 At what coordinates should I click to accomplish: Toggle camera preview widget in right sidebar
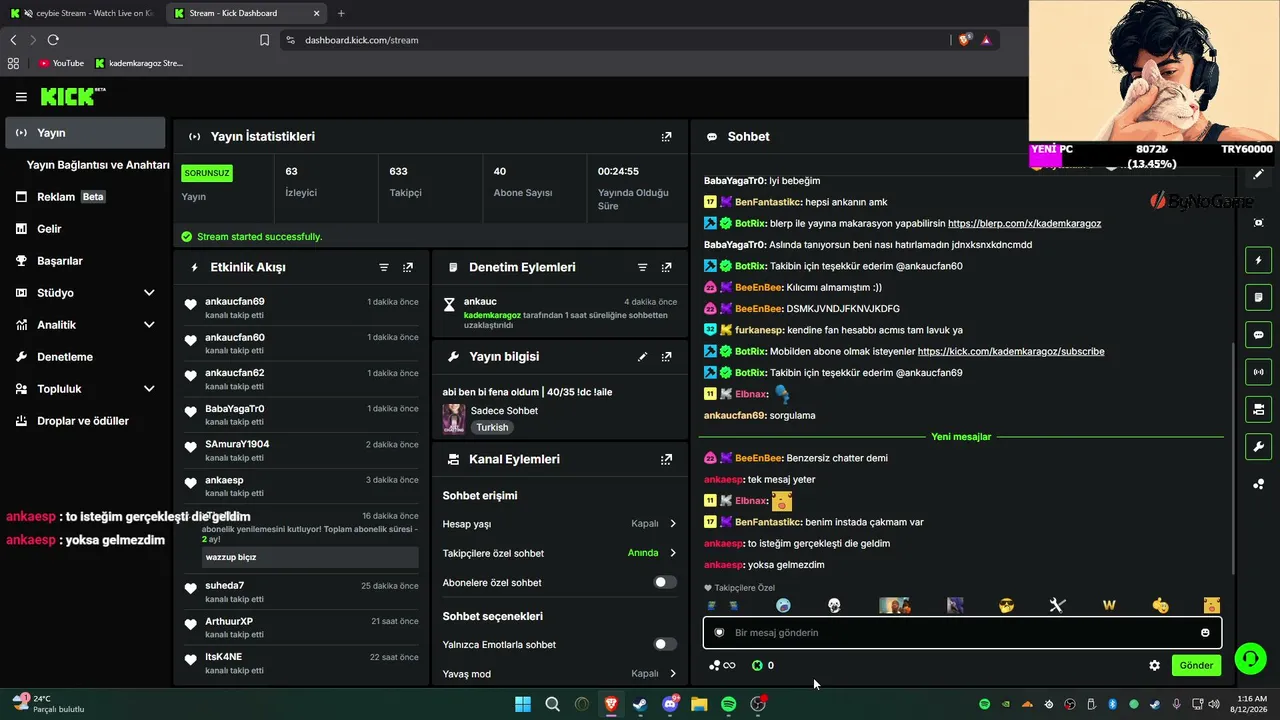(x=1258, y=409)
